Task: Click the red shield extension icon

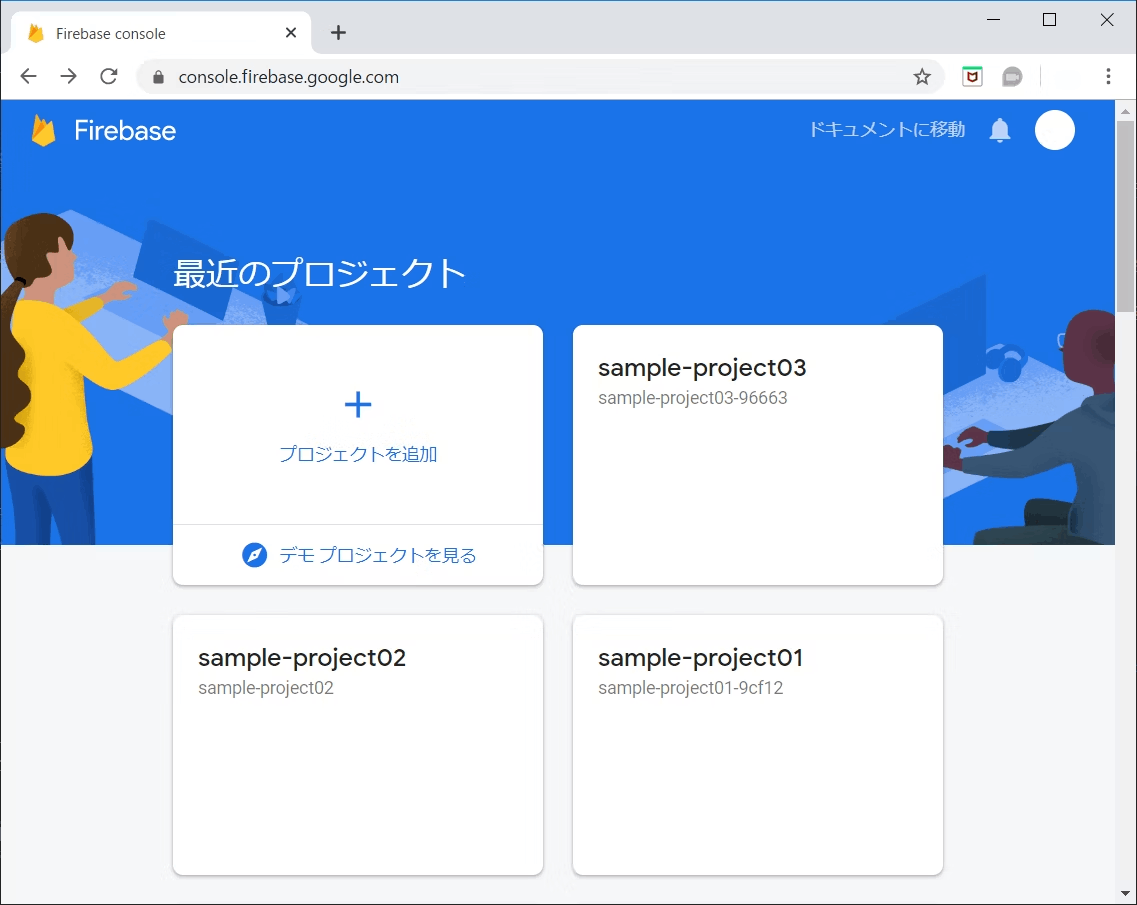Action: [972, 76]
